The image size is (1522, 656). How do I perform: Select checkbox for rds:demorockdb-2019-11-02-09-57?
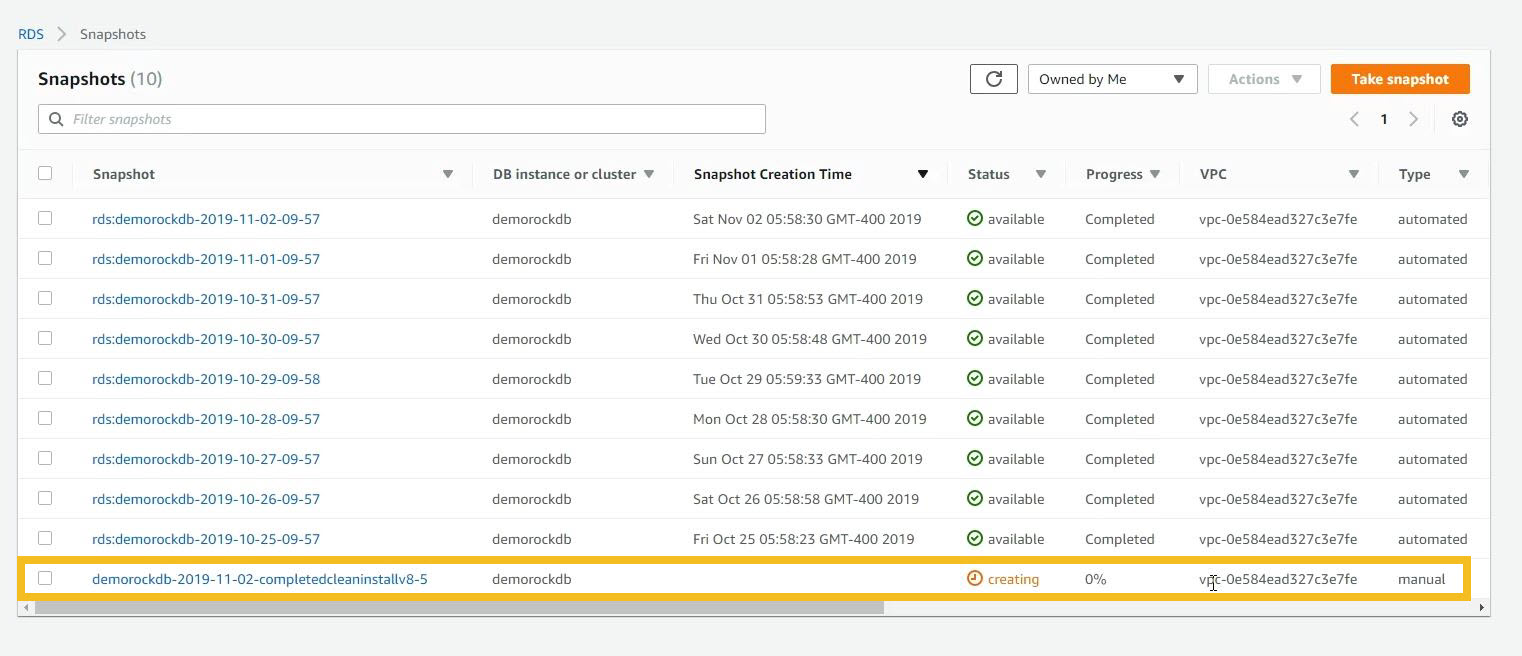[x=45, y=218]
